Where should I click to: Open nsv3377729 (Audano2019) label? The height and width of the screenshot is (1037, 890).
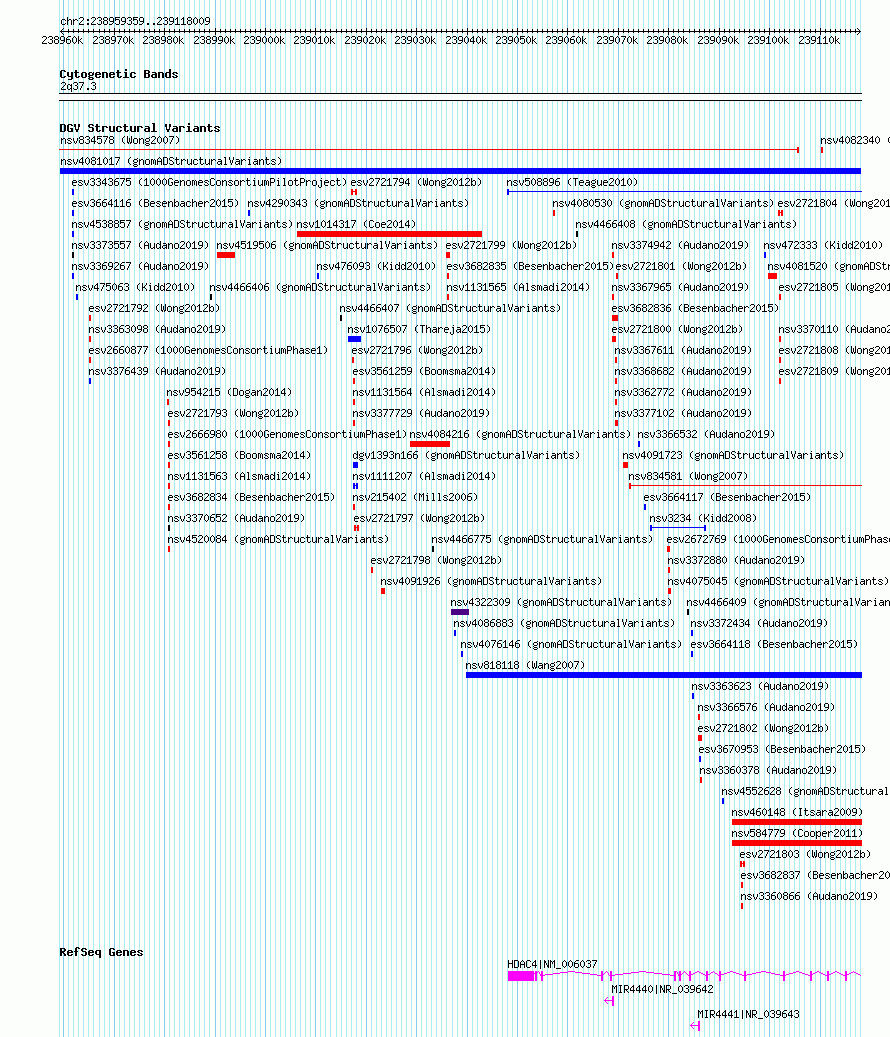tap(421, 413)
